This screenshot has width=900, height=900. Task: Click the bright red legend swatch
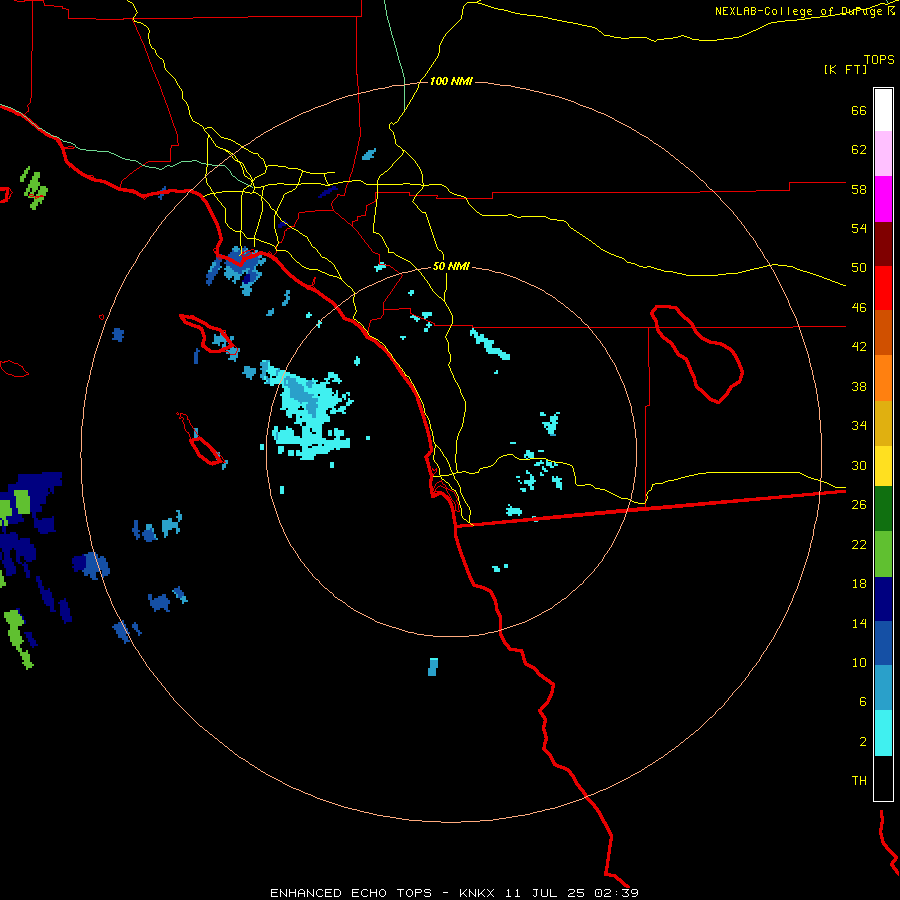tap(883, 288)
